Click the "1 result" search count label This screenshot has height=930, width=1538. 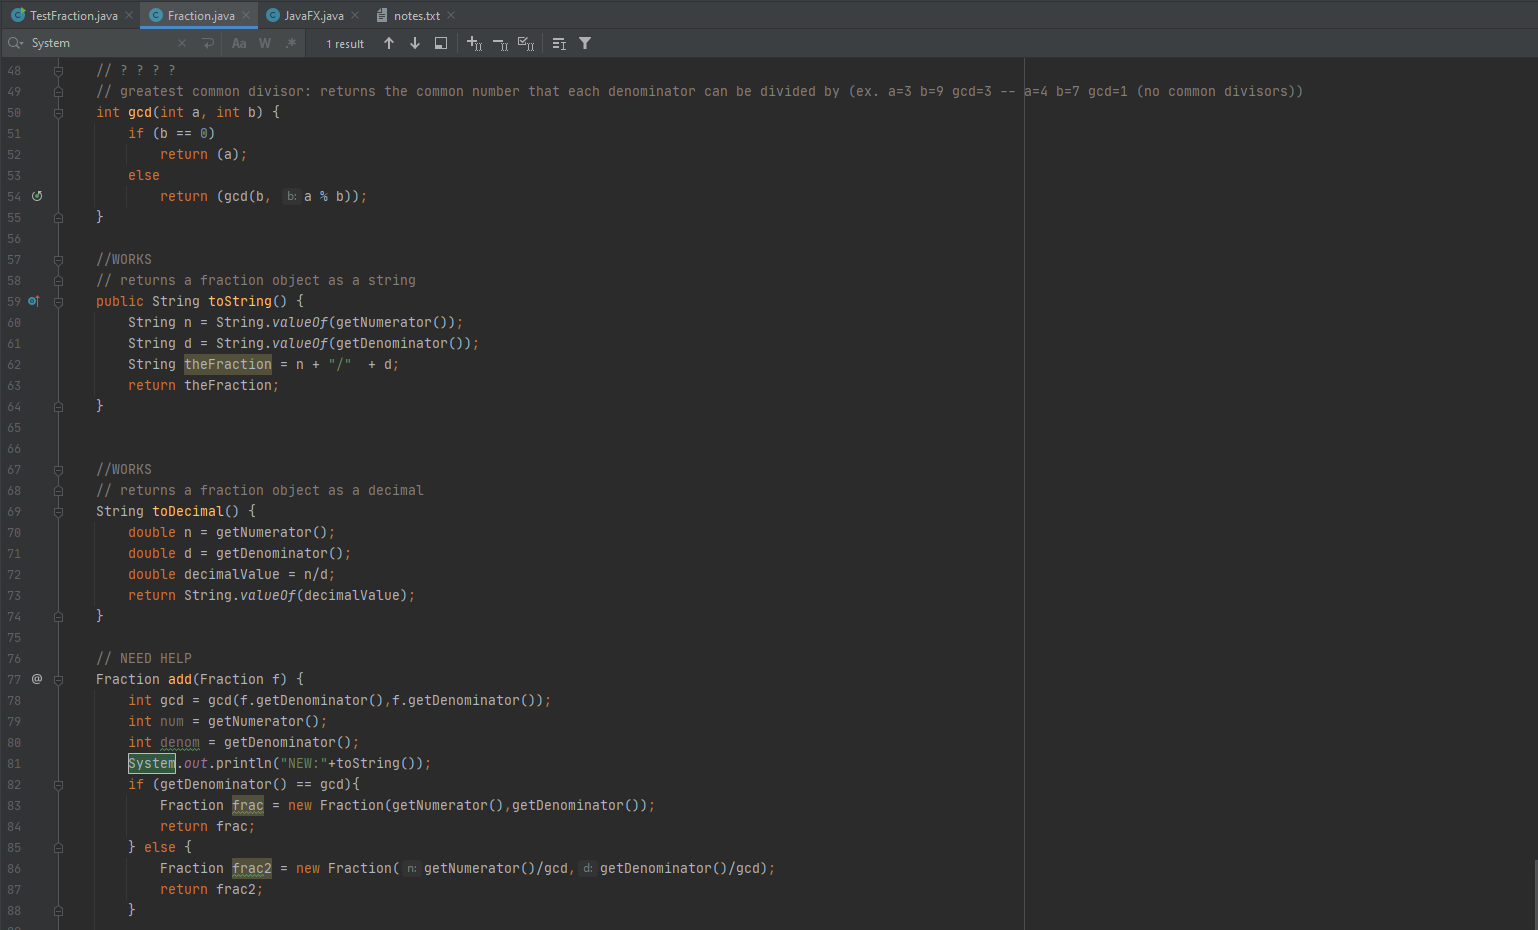(345, 44)
